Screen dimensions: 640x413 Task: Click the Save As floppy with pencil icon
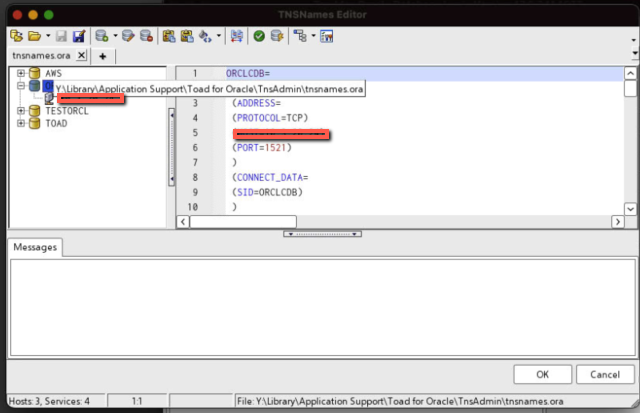pos(79,36)
